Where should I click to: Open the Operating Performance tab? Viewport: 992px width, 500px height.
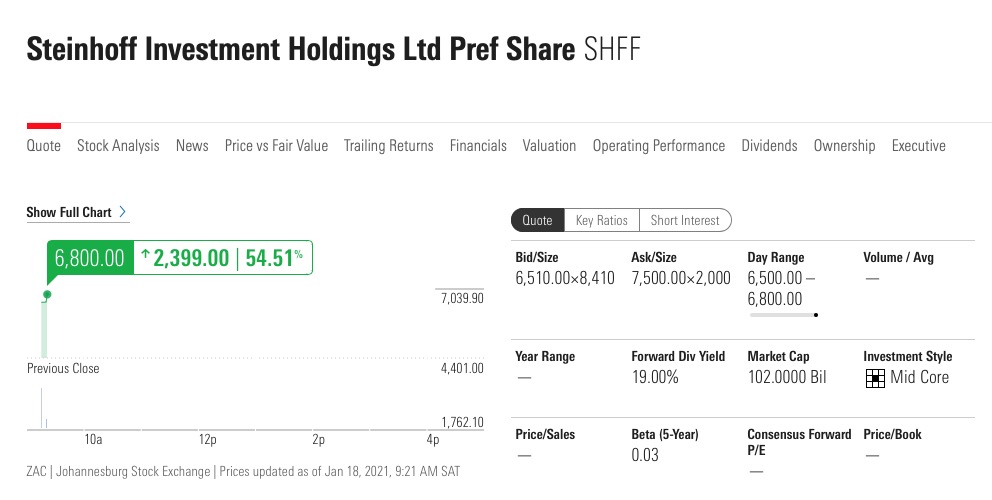pos(658,146)
